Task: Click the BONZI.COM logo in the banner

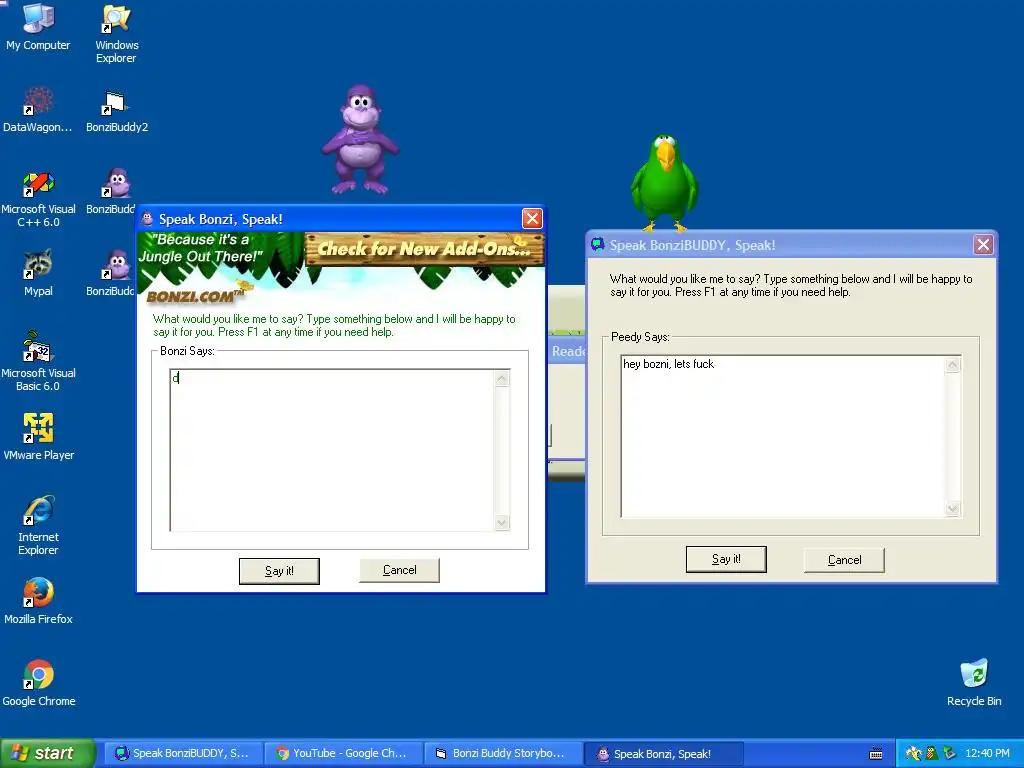Action: [x=195, y=296]
